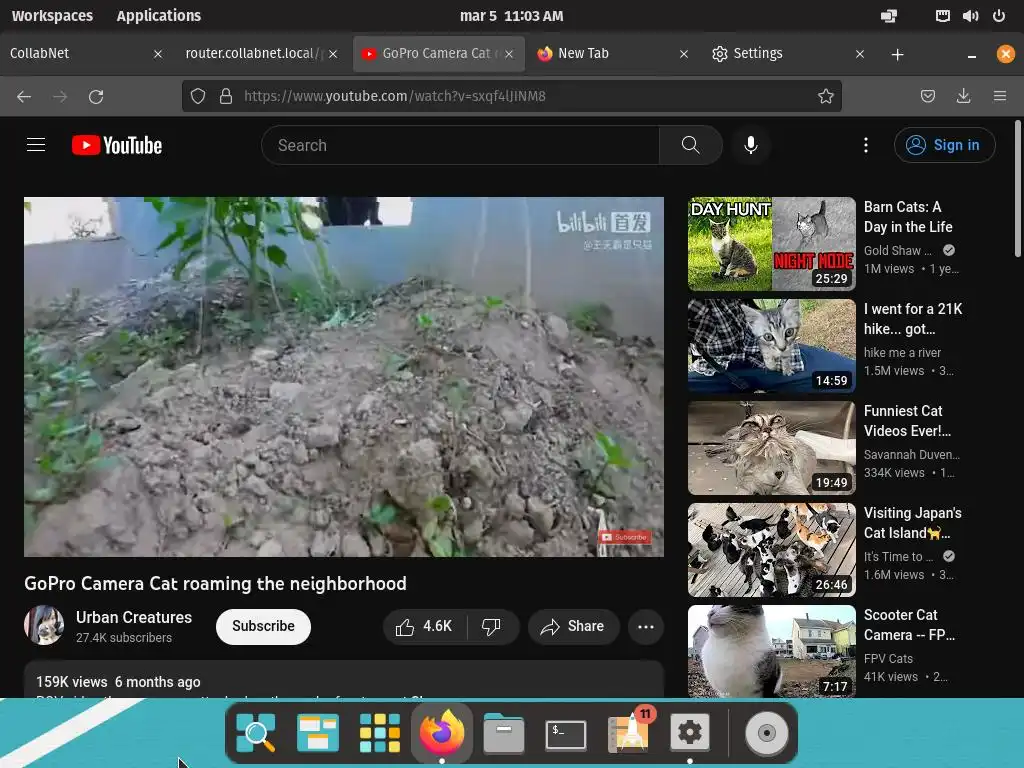Bookmark this page with the star icon

tap(825, 97)
